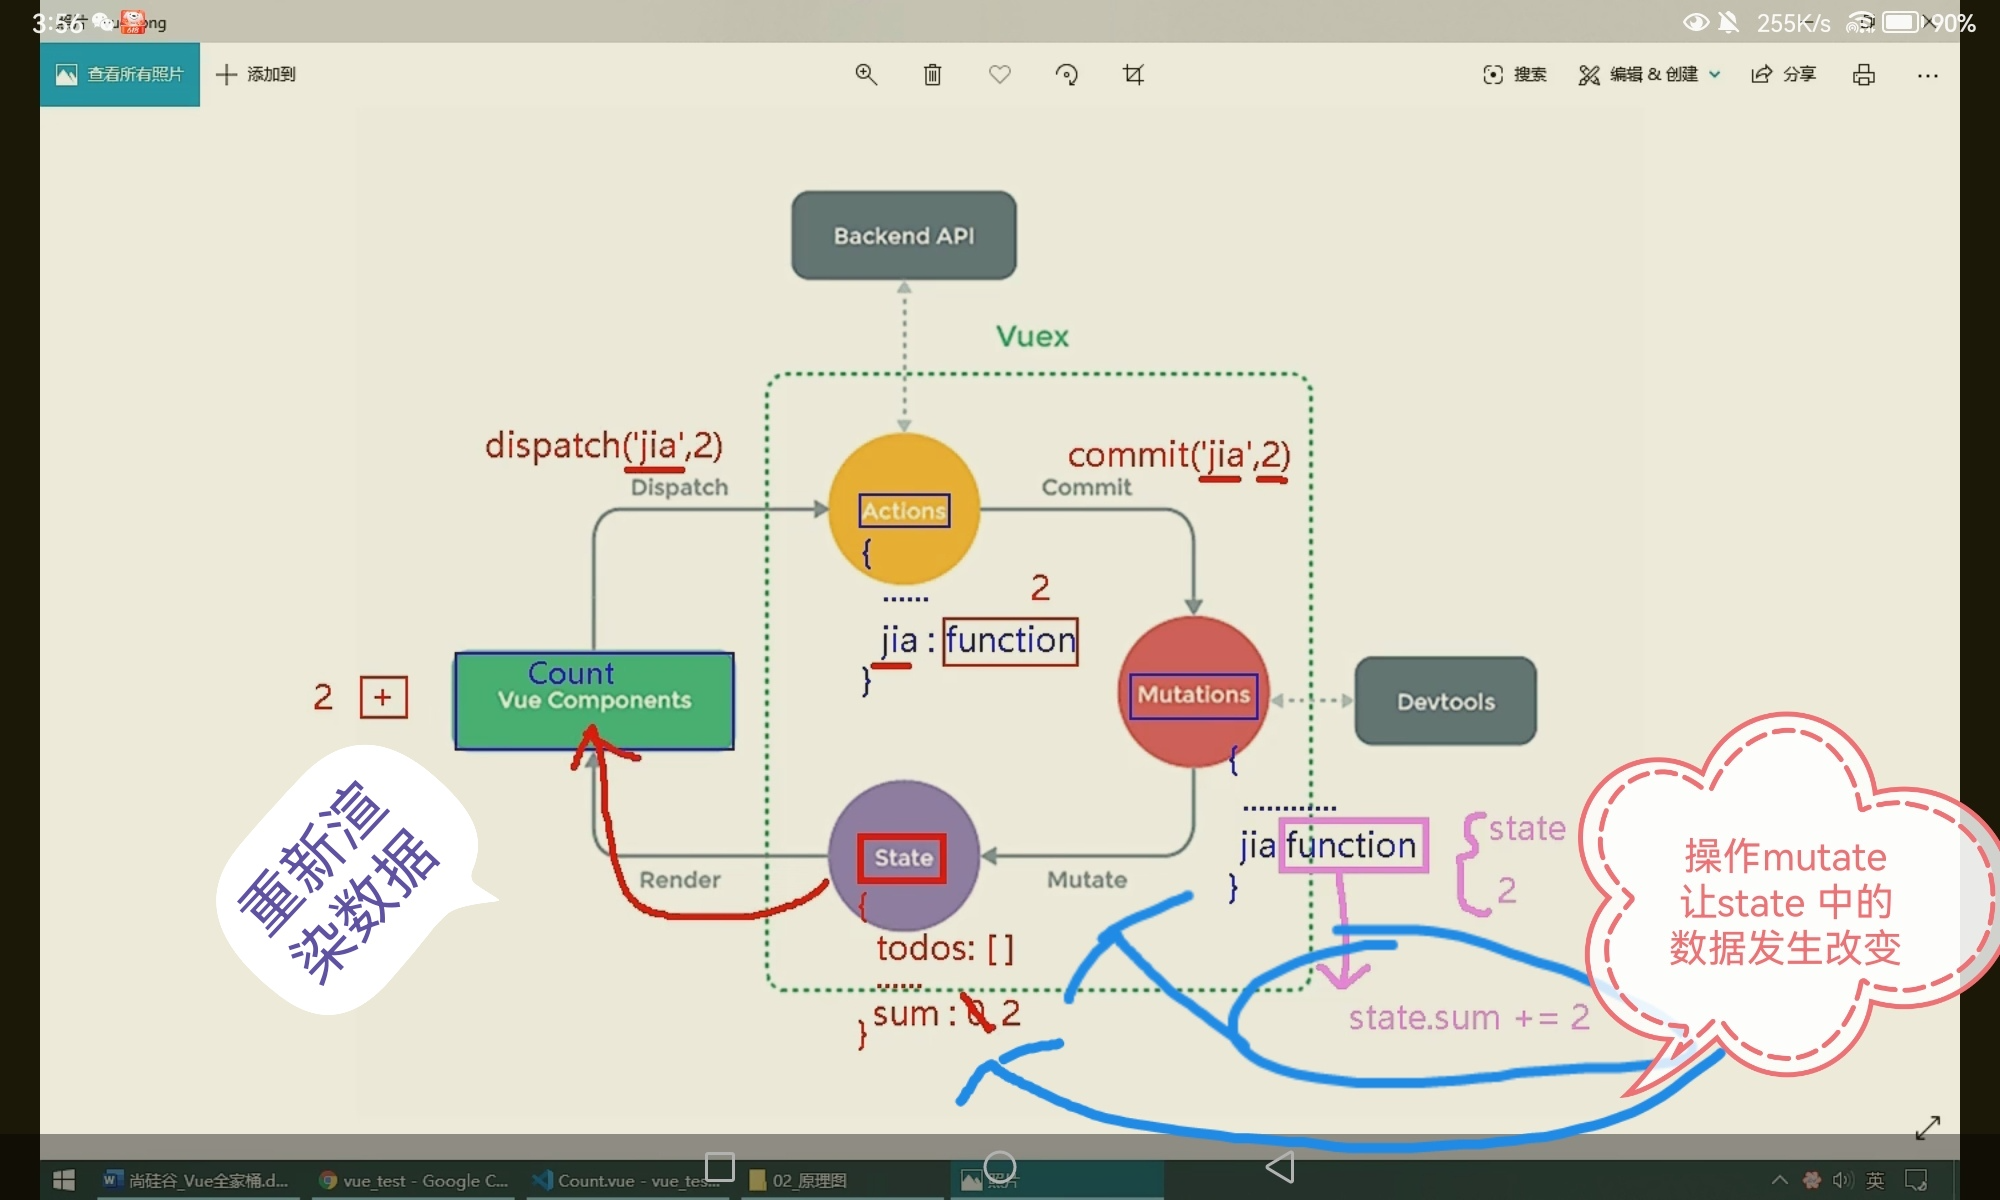
Task: Click the zoom magnifier icon
Action: 866,74
